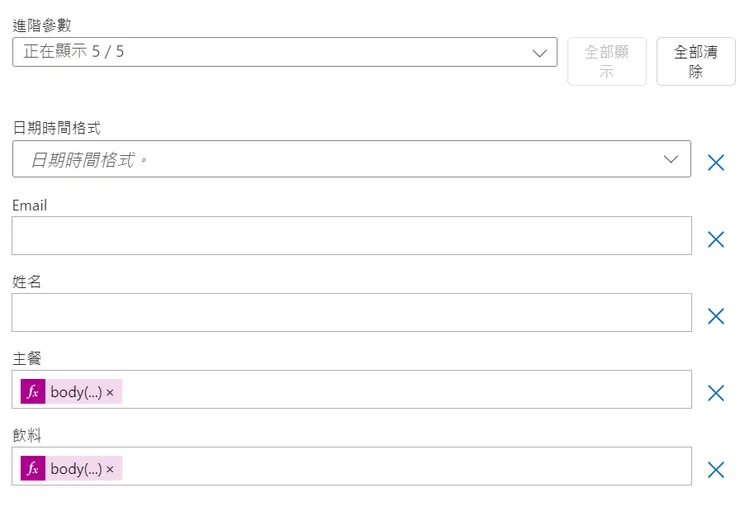Image resolution: width=740 pixels, height=506 pixels.
Task: Select the body(...) expression token in 飲料
Action: 76,468
